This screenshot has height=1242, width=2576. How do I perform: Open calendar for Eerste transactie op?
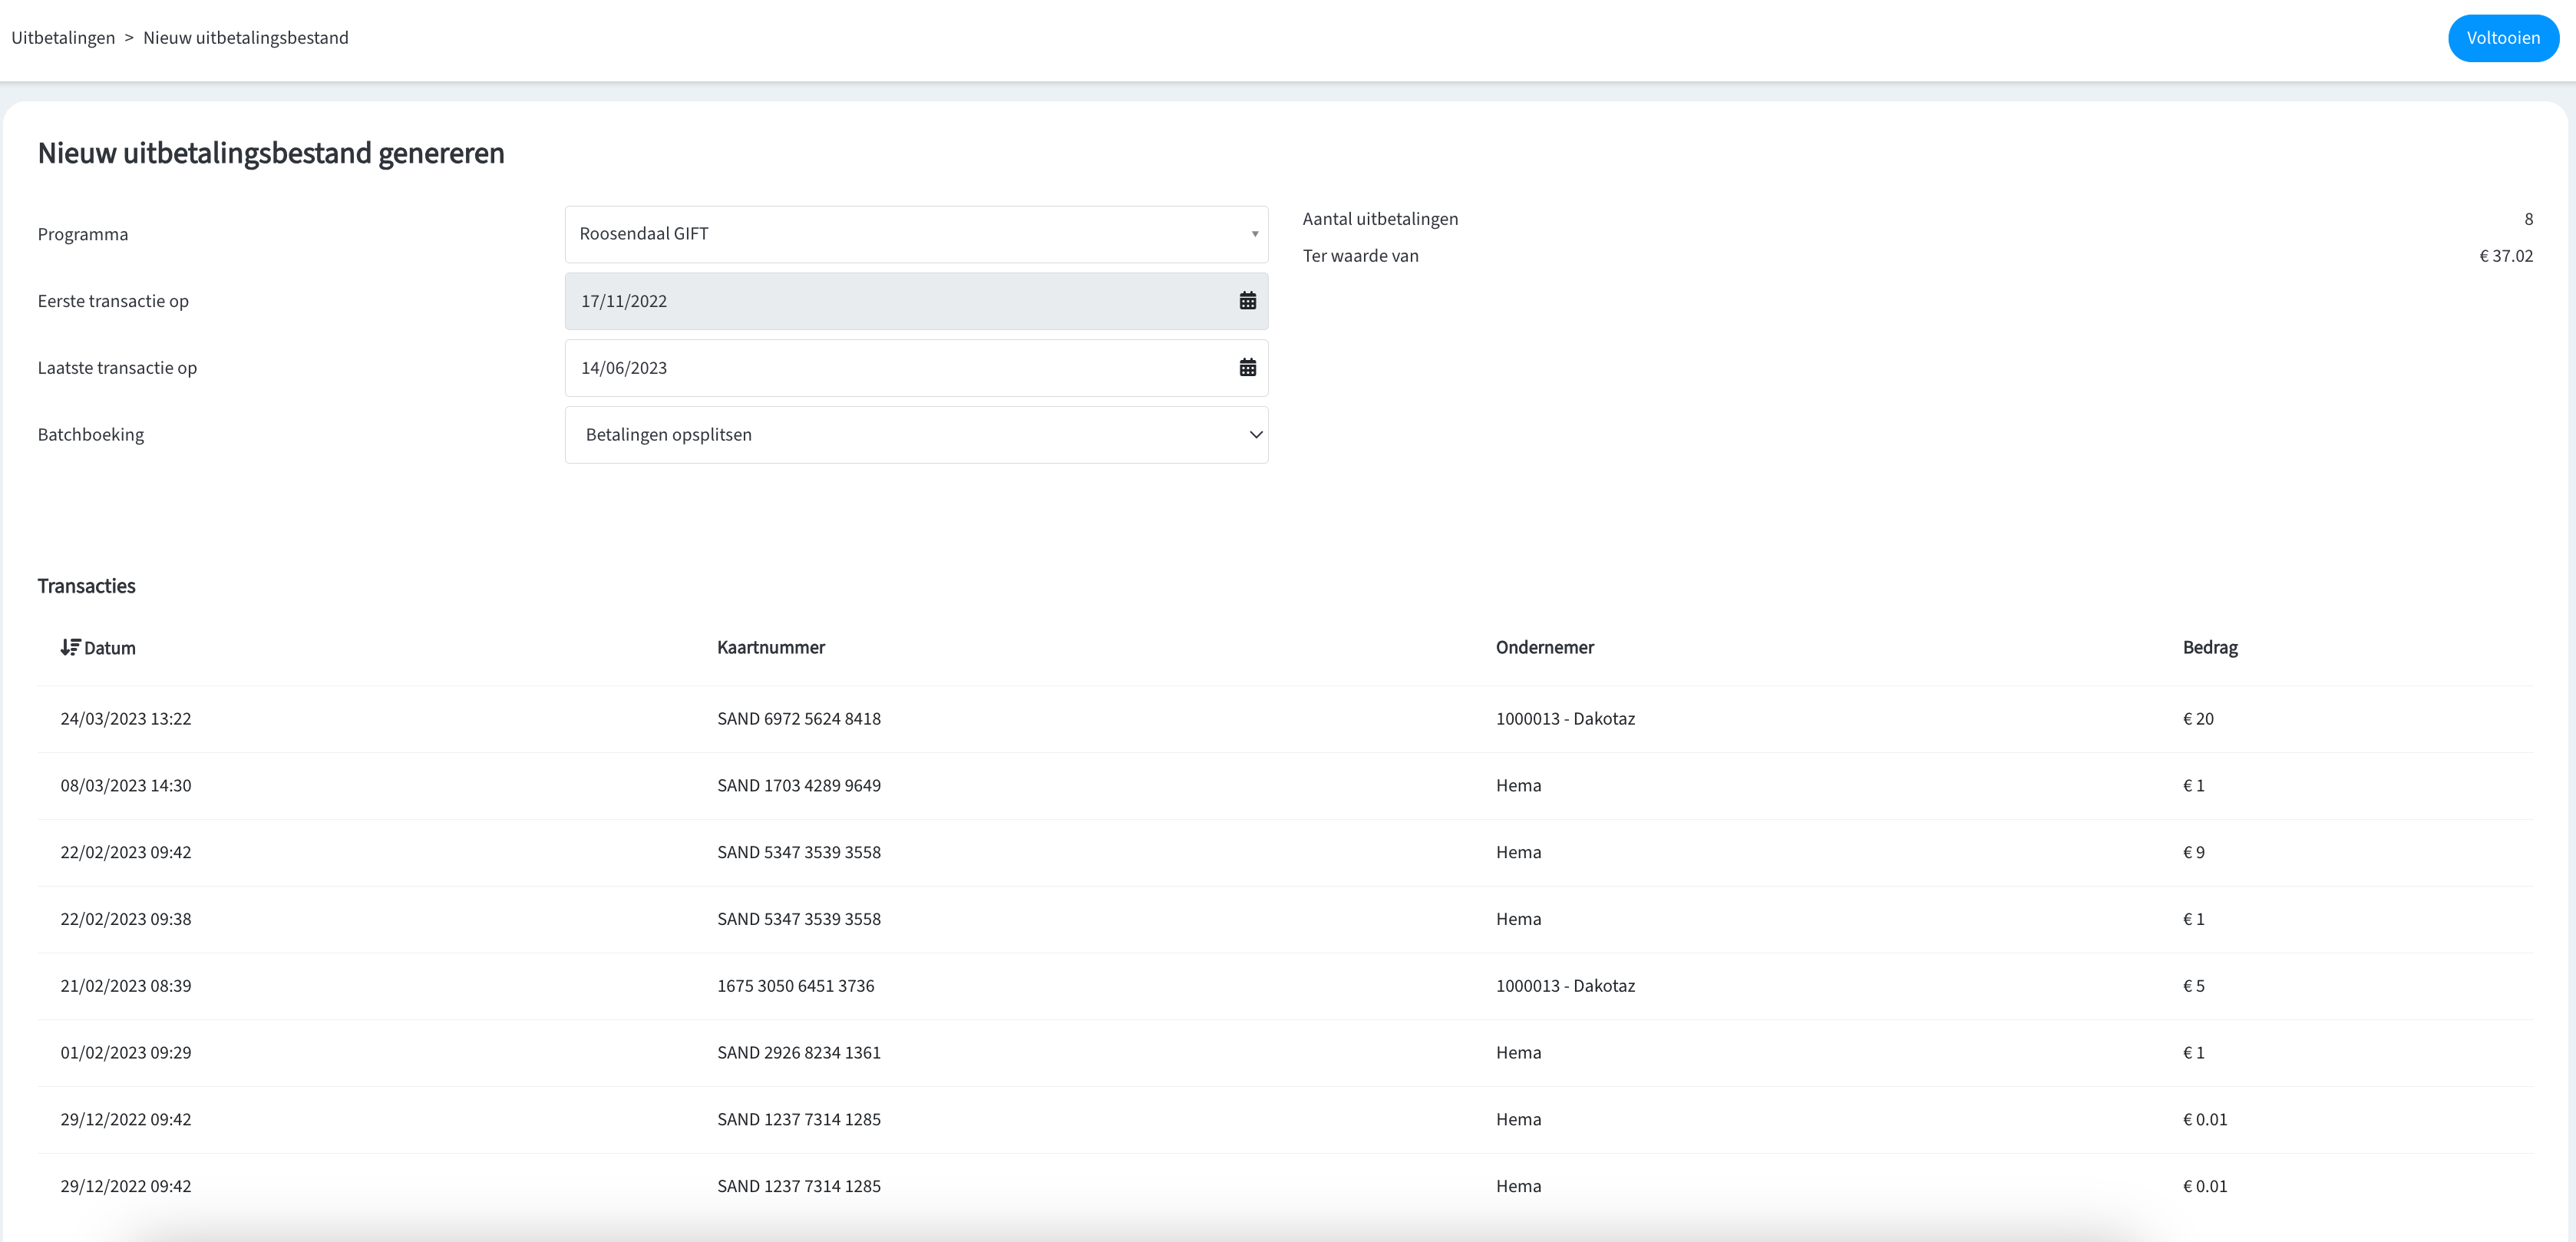click(1247, 301)
